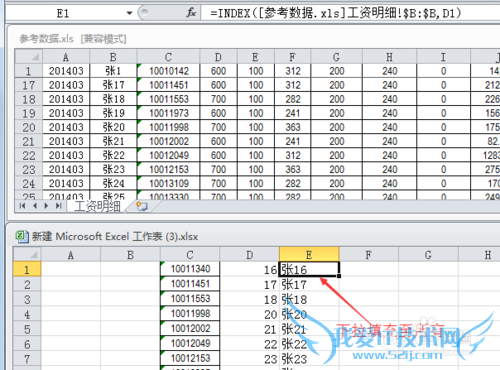
Task: Click 201403 in row 18 of 参考数据
Action: coord(66,99)
